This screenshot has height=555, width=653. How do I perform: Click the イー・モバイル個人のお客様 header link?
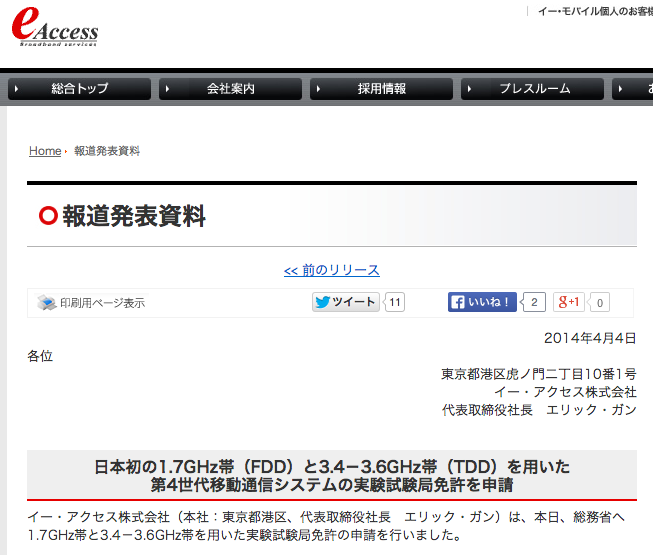(595, 11)
